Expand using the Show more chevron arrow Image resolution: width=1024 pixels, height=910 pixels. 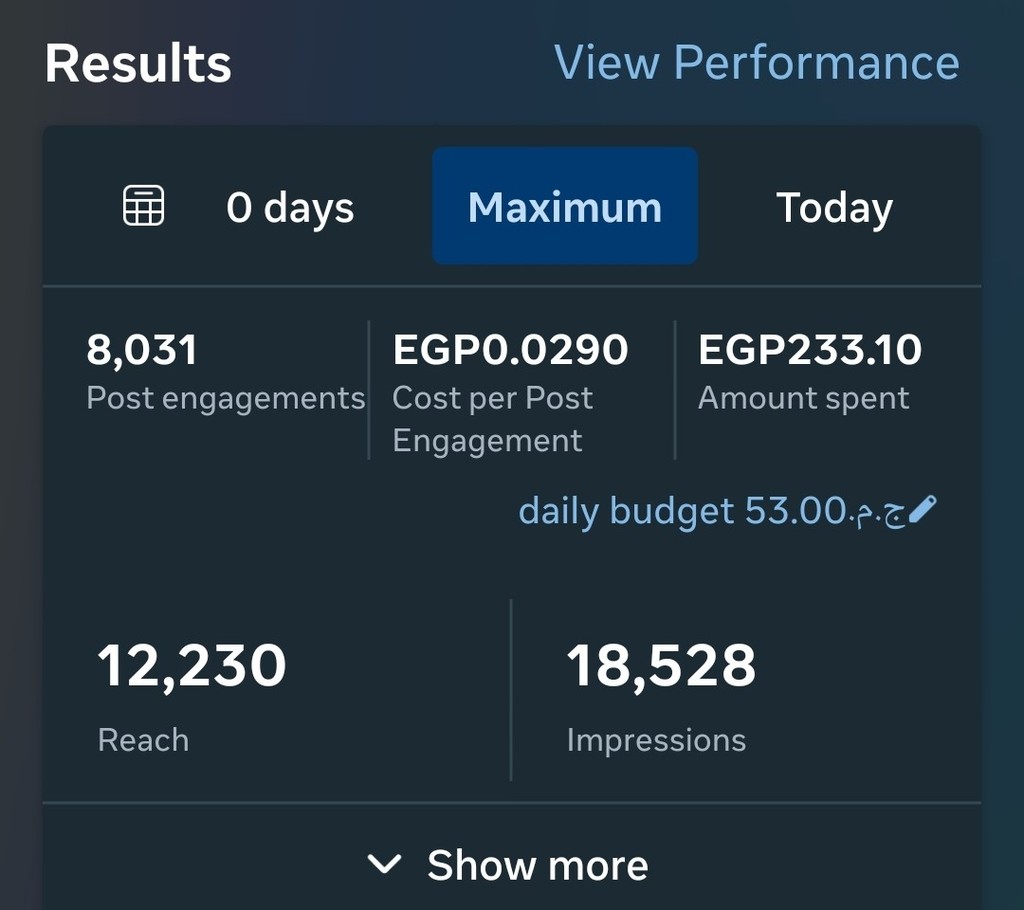coord(385,864)
